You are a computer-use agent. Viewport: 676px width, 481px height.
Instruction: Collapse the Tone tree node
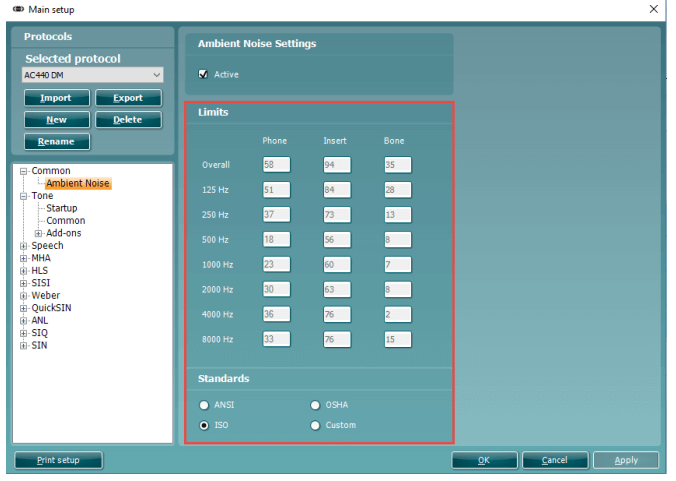(x=24, y=196)
